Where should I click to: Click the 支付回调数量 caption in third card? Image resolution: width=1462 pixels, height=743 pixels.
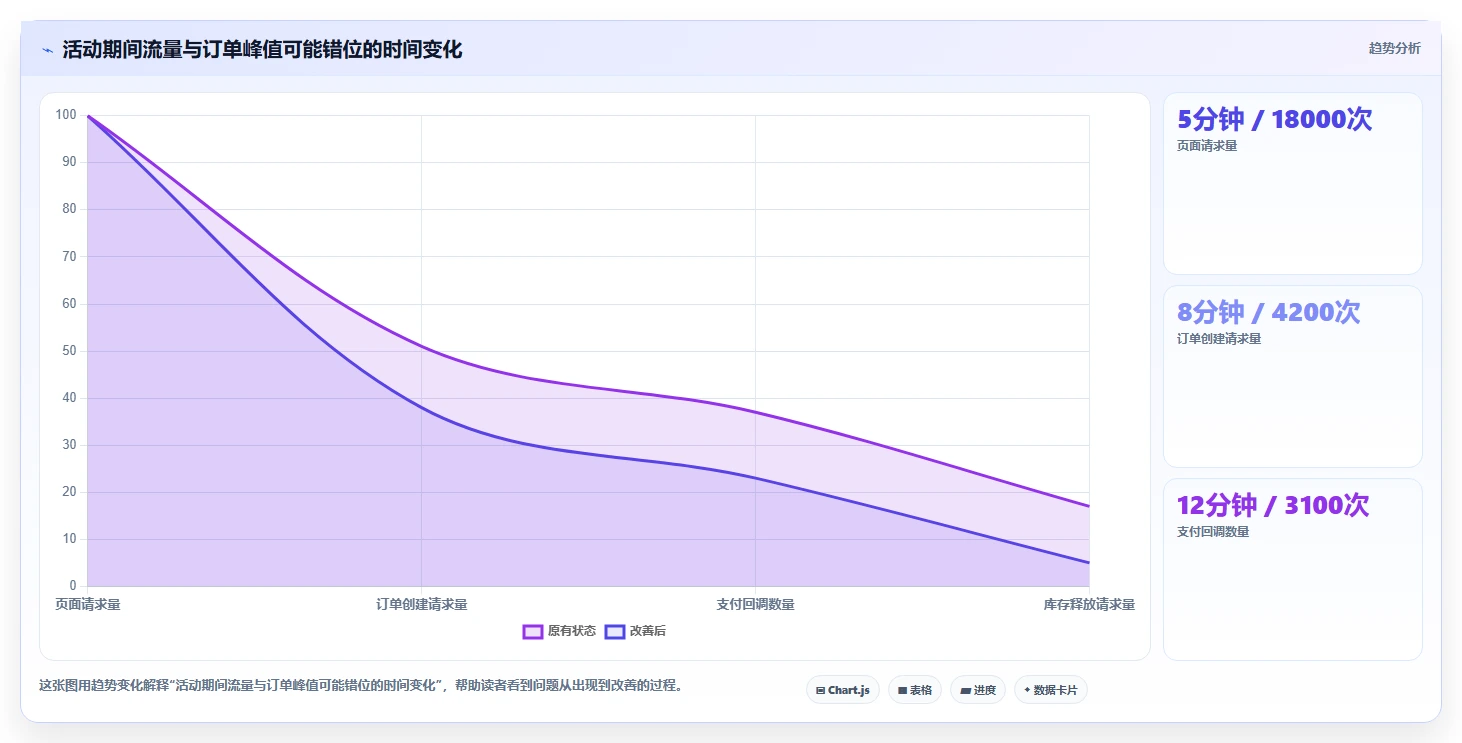coord(1213,532)
